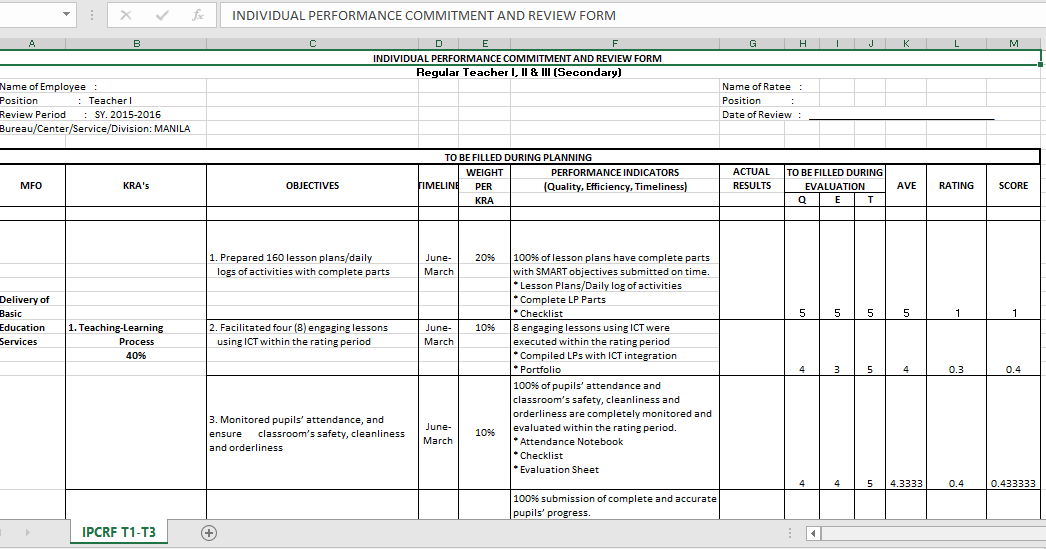Click sheet tab next navigation arrow

pyautogui.click(x=27, y=532)
